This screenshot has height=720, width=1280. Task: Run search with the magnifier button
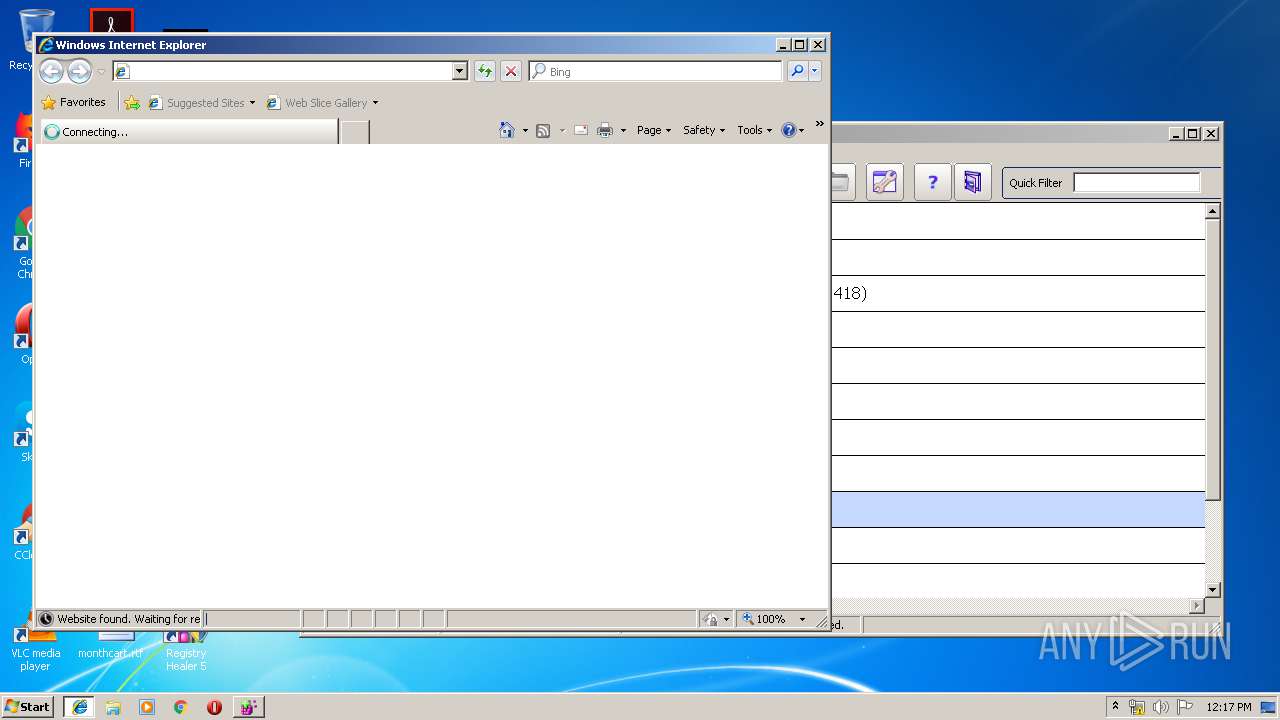click(797, 71)
